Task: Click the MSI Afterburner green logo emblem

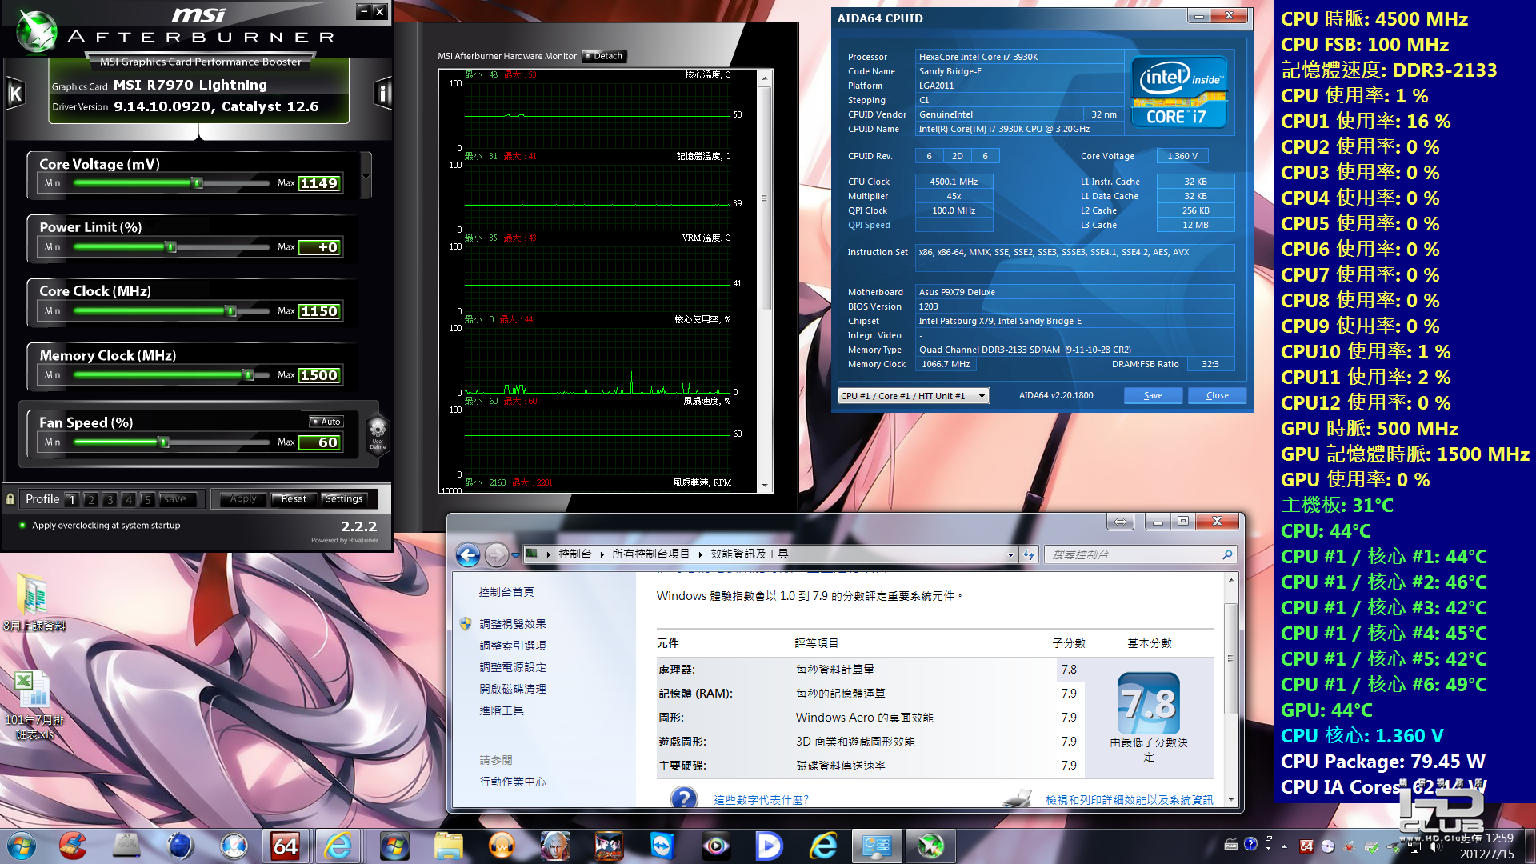Action: pos(37,31)
